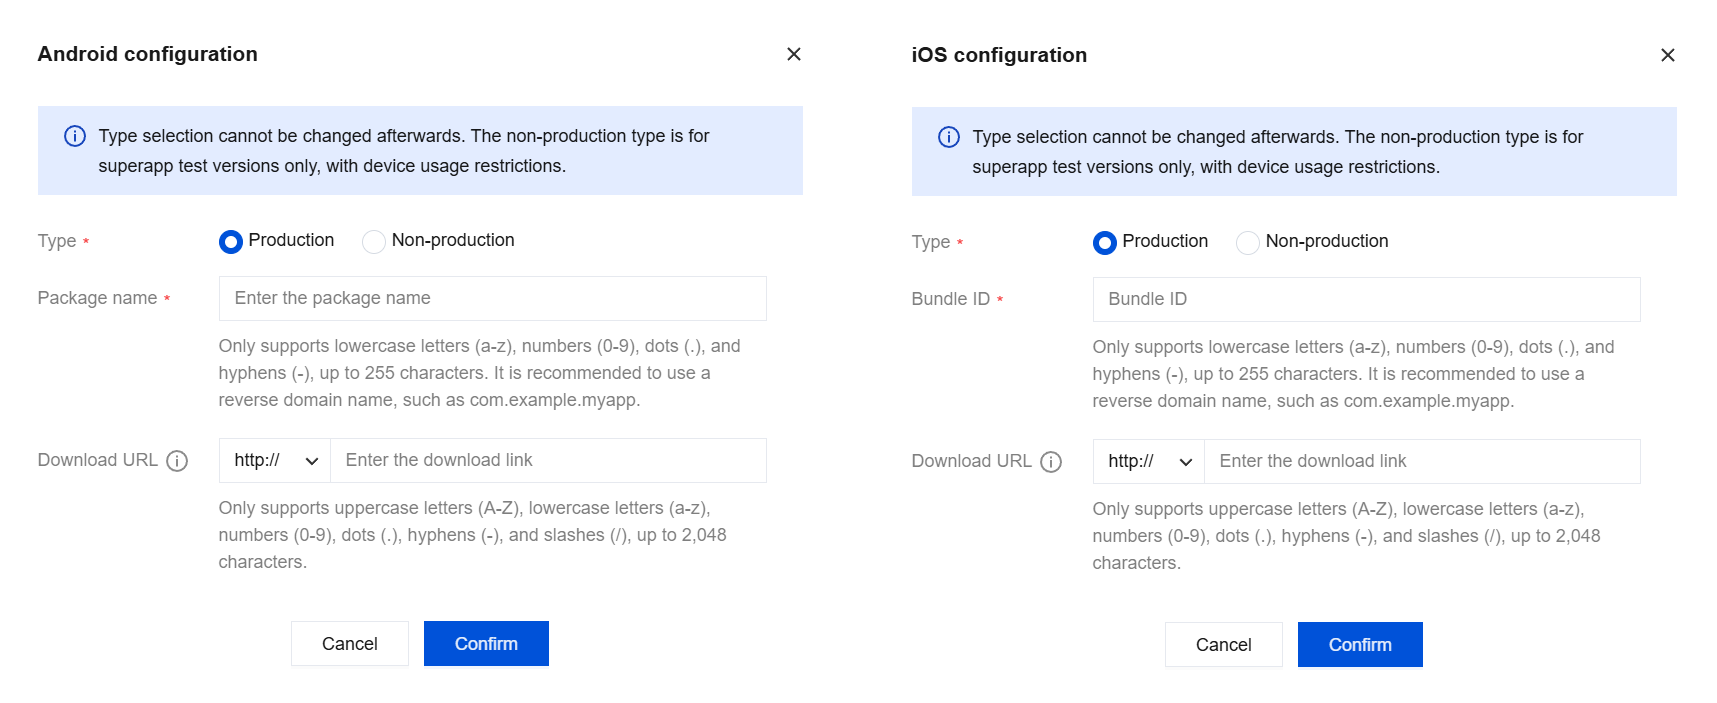1717x703 pixels.
Task: Close the iOS configuration dialog
Action: [x=1667, y=55]
